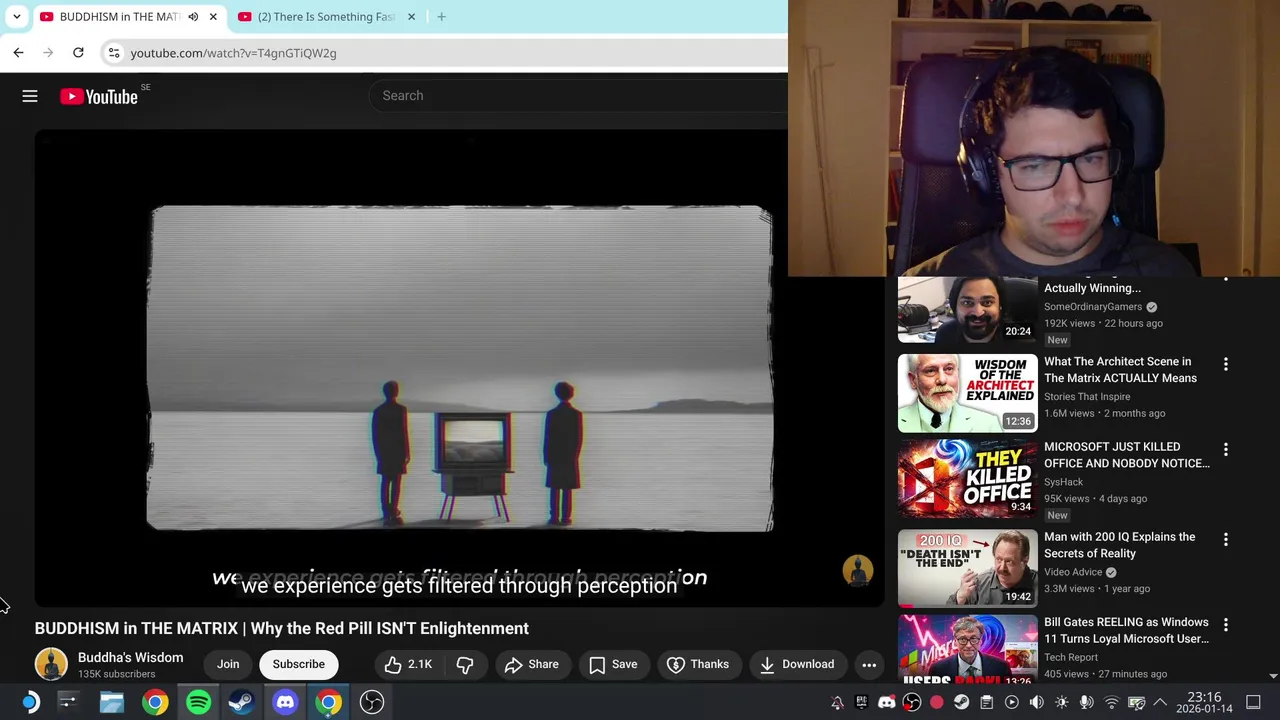Open options menu for Microsoft Office video

(x=1226, y=449)
